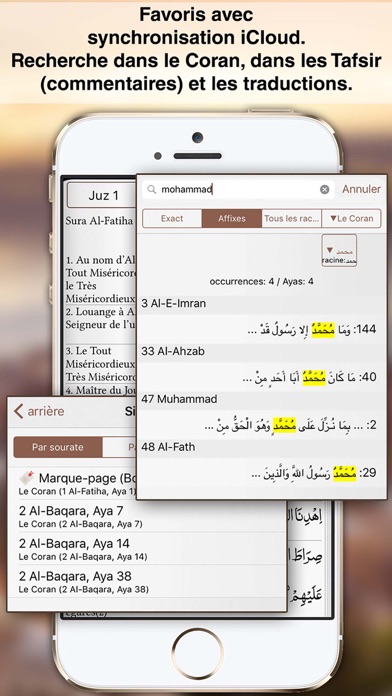Select the 33 Al-Ahzab section header

point(262,352)
